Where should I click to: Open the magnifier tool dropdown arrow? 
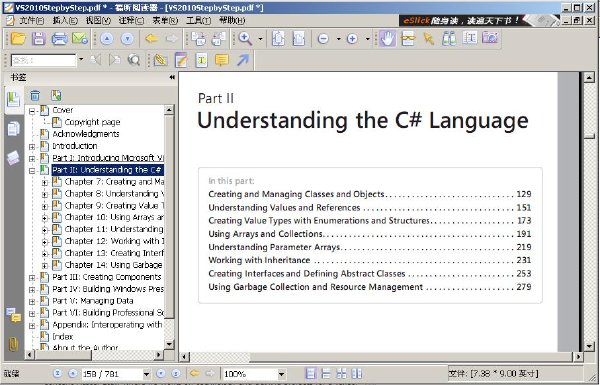(x=261, y=39)
